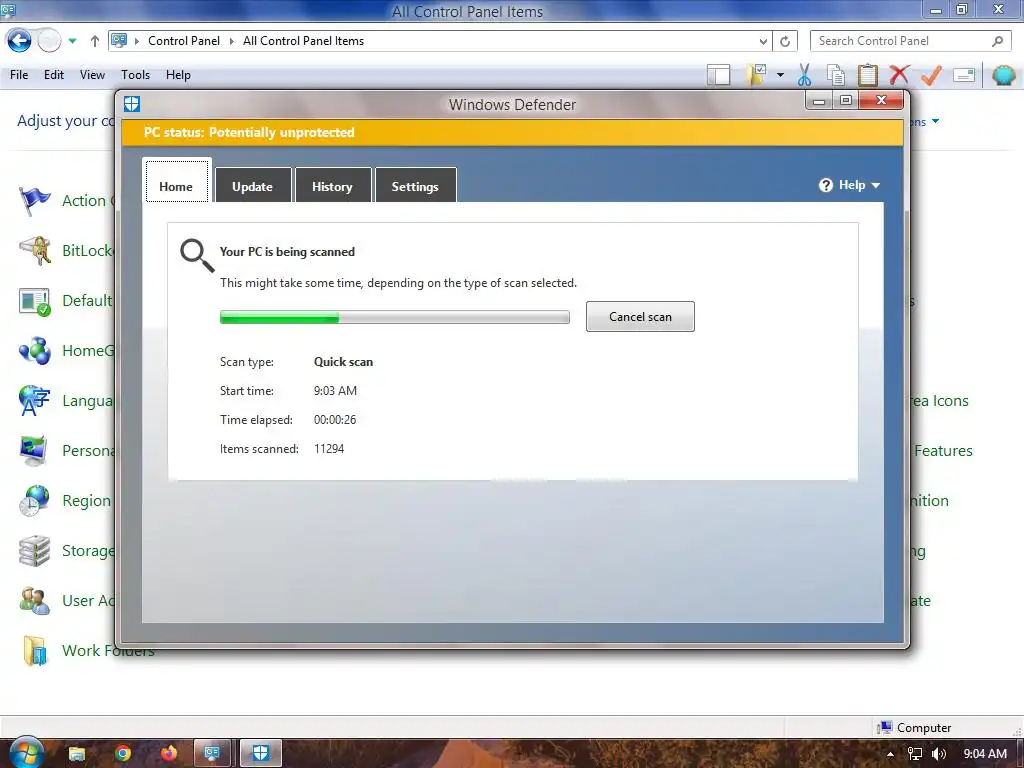Image resolution: width=1024 pixels, height=768 pixels.
Task: Open the Action Center flag icon
Action: [34, 200]
